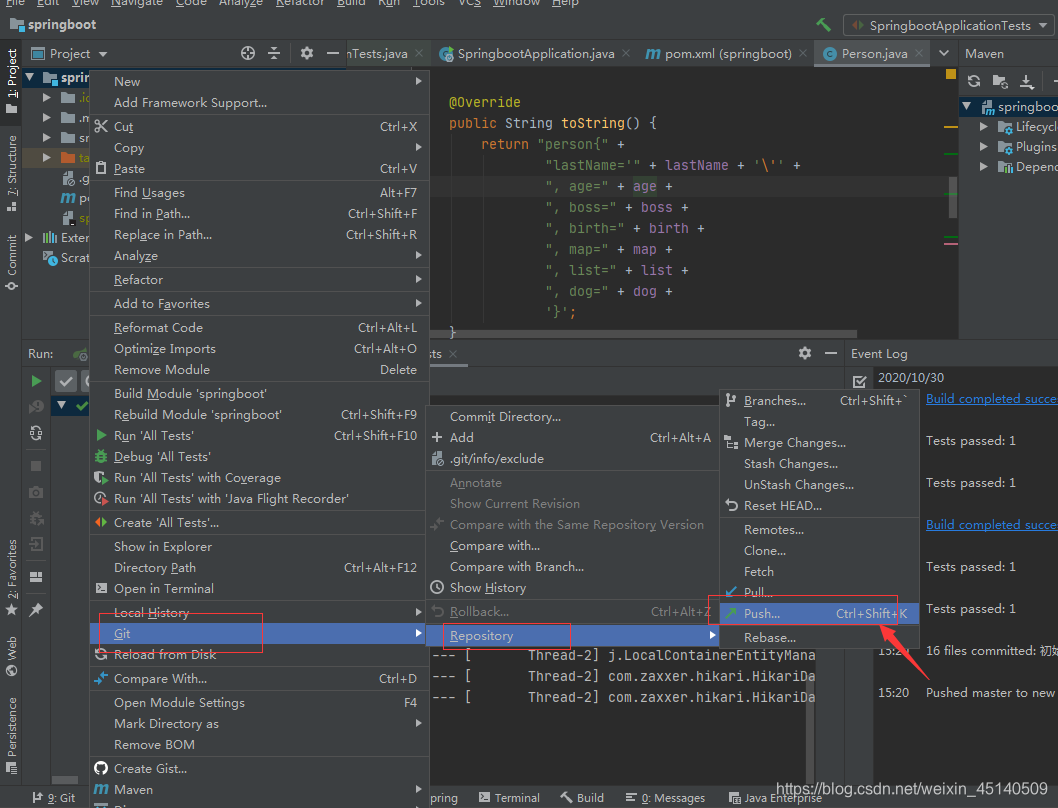Viewport: 1058px width, 808px height.
Task: Choose Reformat Code menu entry
Action: pyautogui.click(x=260, y=328)
